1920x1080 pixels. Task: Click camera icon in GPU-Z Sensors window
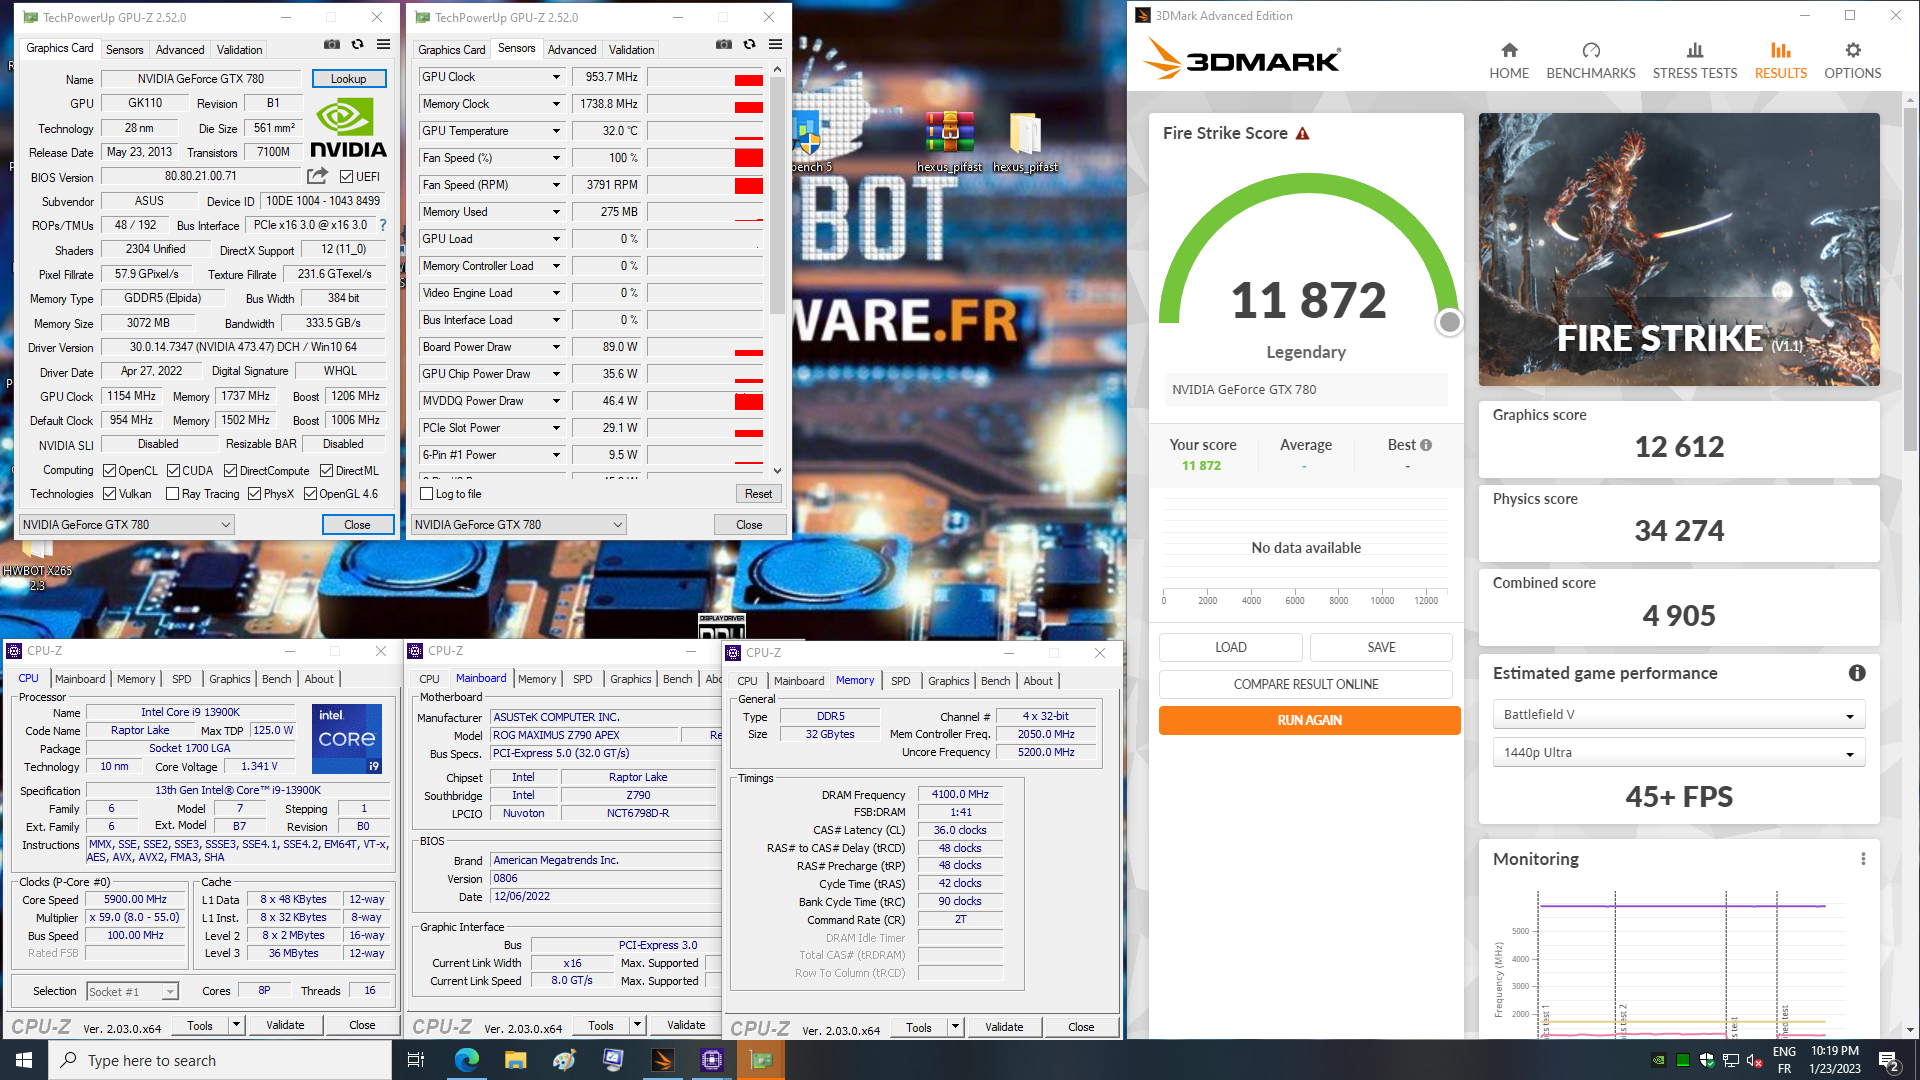(x=723, y=45)
